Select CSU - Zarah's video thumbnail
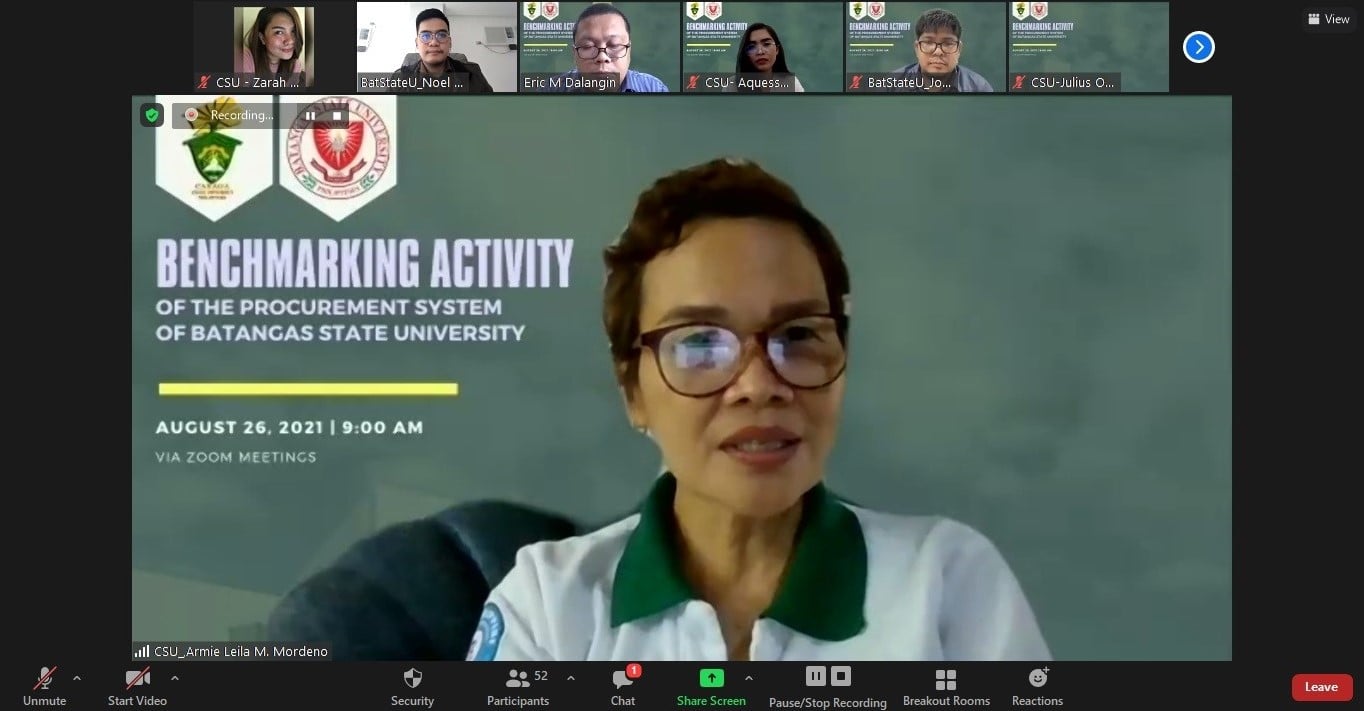This screenshot has height=711, width=1364. click(274, 47)
